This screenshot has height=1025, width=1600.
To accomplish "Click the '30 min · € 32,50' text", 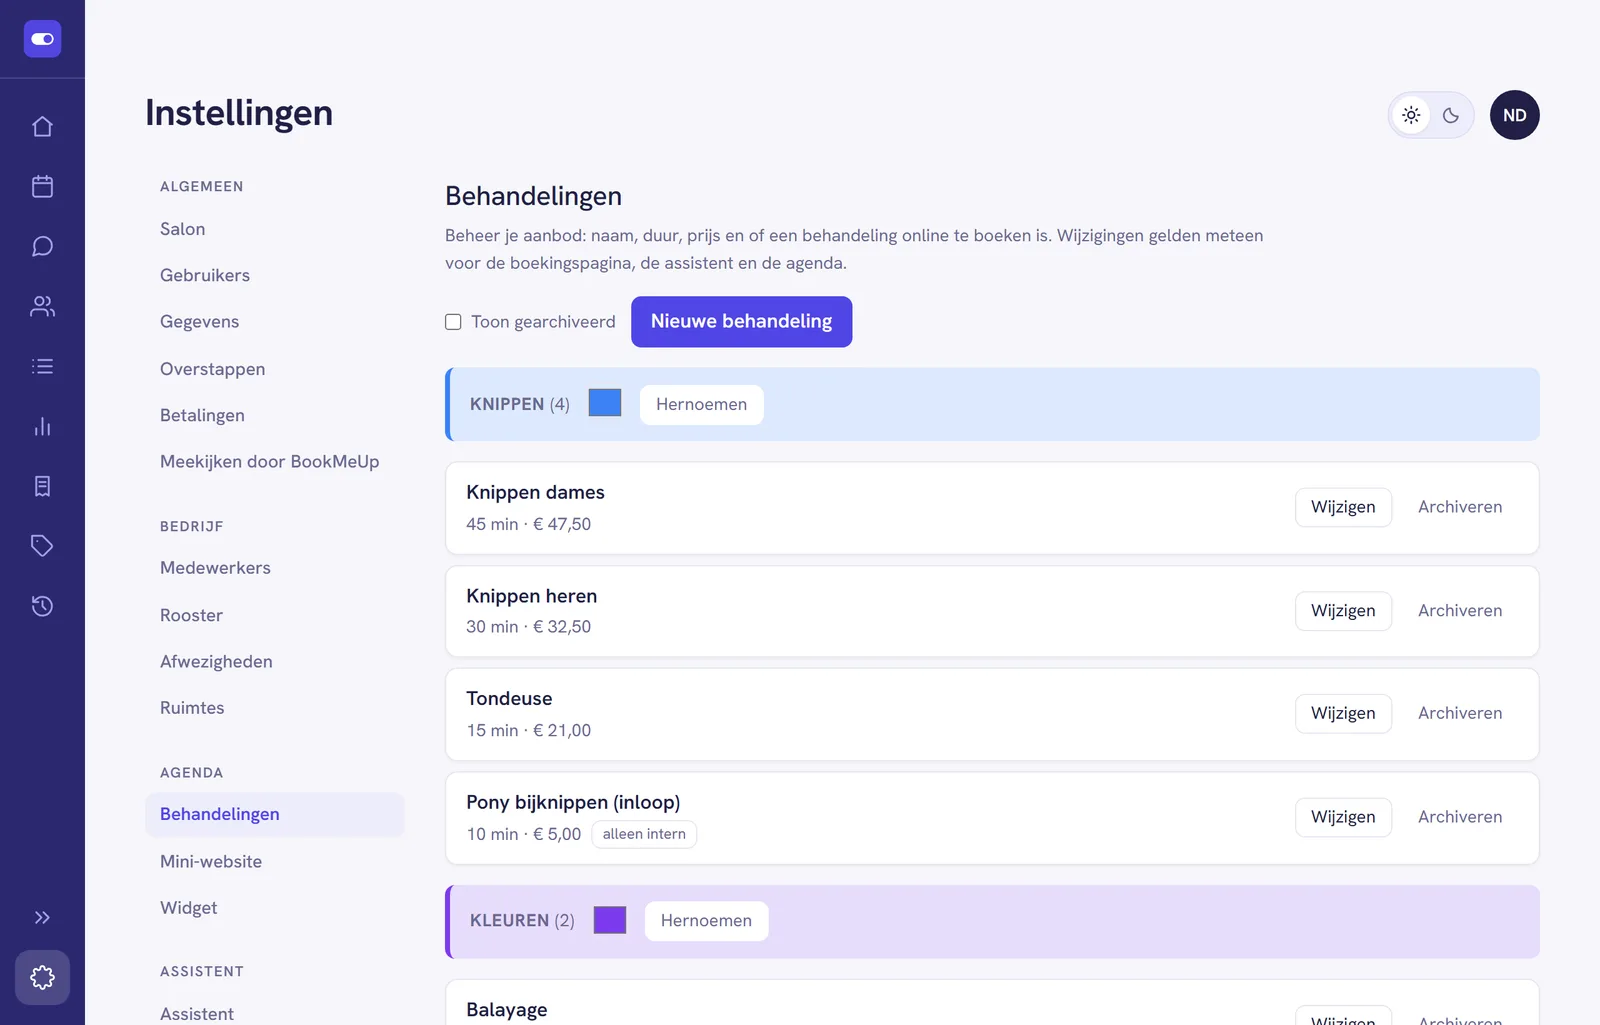I will 528,627.
